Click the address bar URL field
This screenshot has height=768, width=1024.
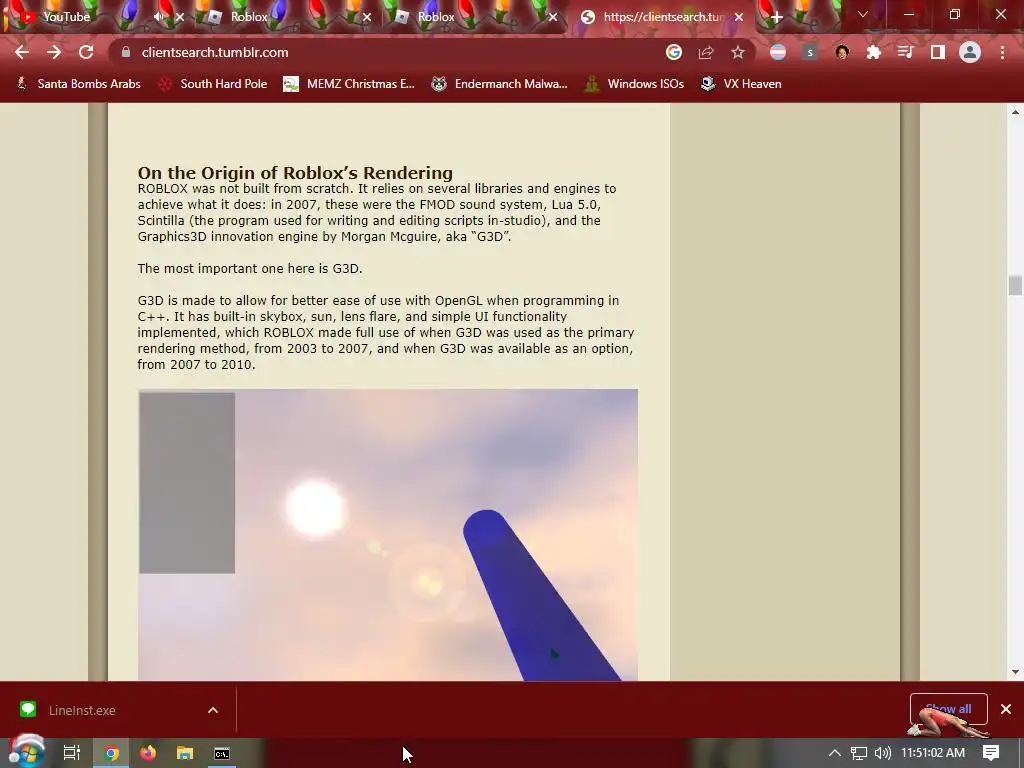(x=392, y=52)
